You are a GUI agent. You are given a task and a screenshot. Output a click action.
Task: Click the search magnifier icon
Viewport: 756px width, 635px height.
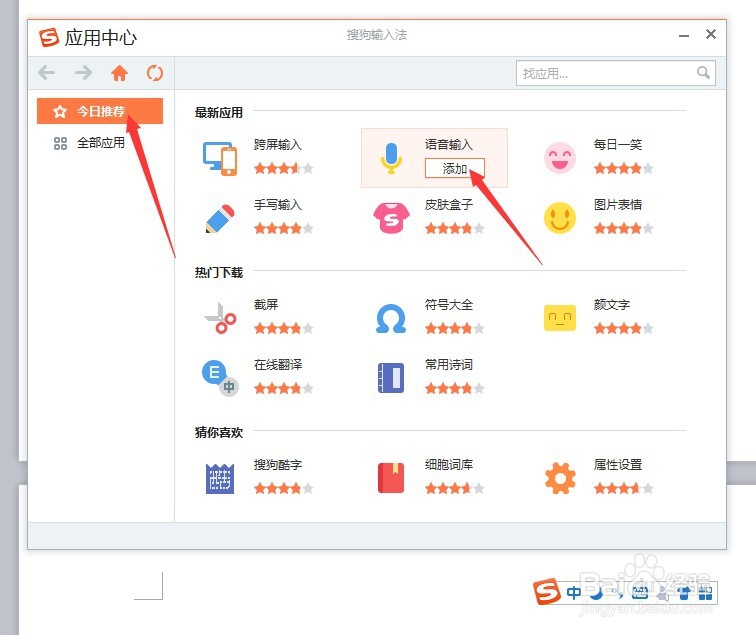pyautogui.click(x=703, y=73)
